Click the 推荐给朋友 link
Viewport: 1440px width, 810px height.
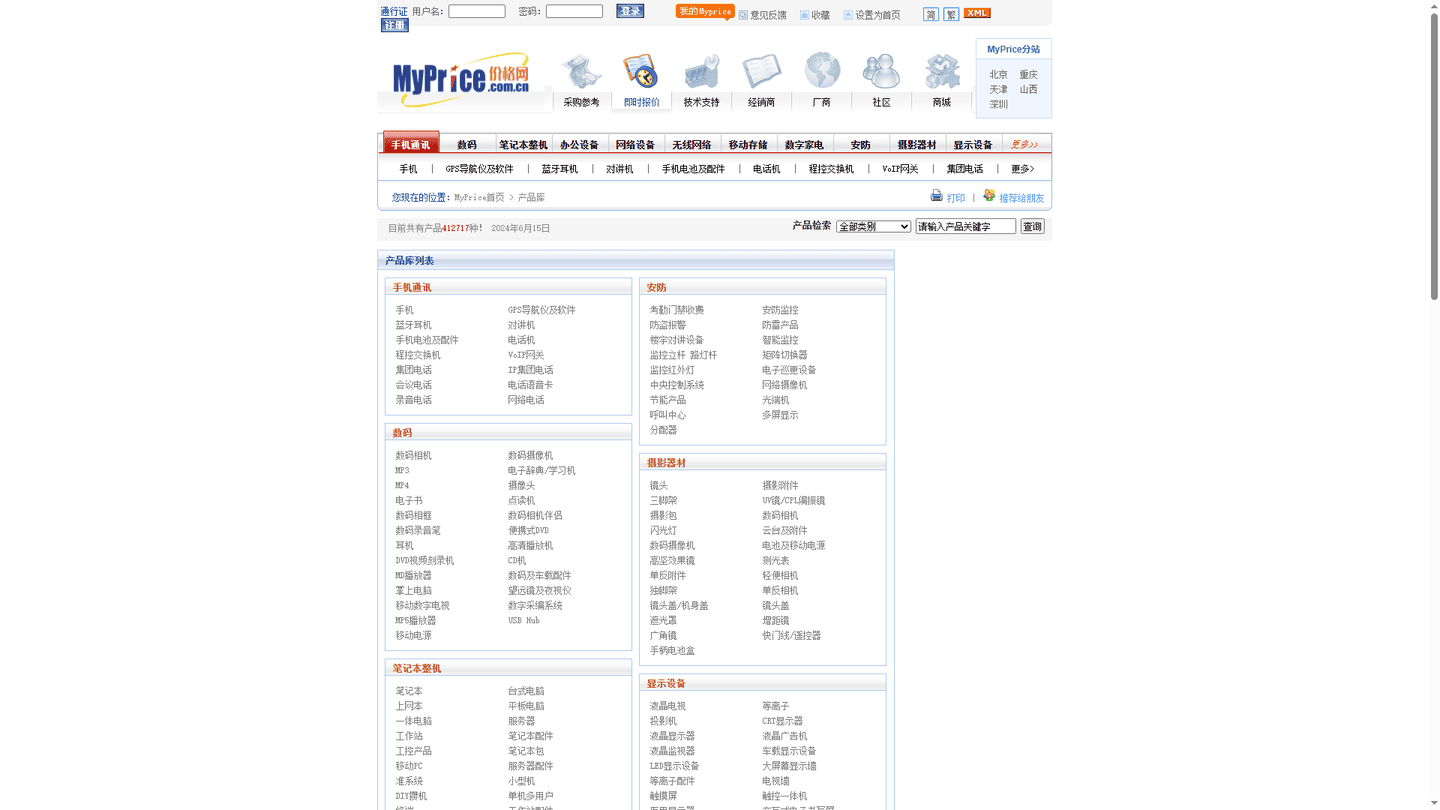point(1021,198)
